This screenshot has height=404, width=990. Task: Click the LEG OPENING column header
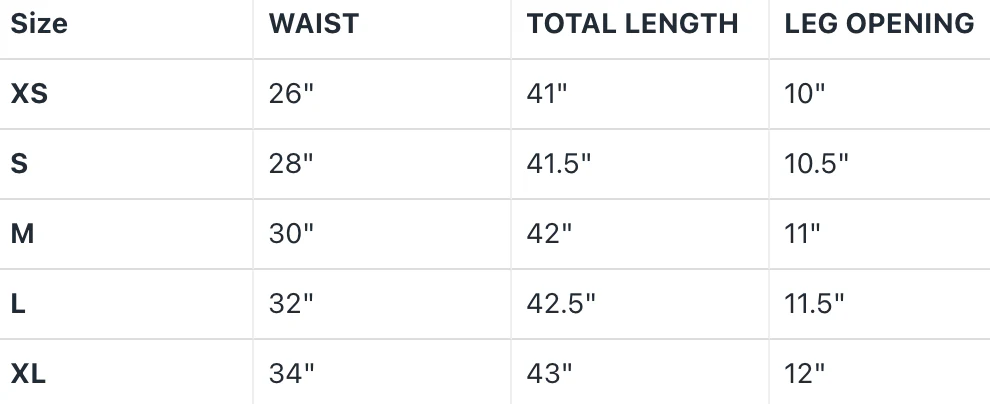(x=879, y=24)
